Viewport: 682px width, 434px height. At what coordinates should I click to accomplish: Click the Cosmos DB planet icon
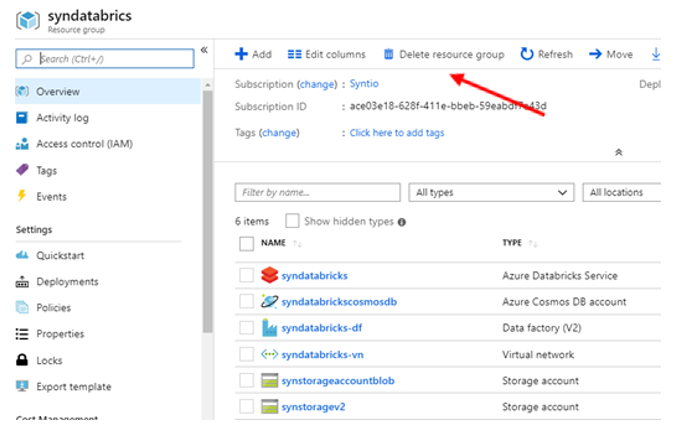(269, 301)
